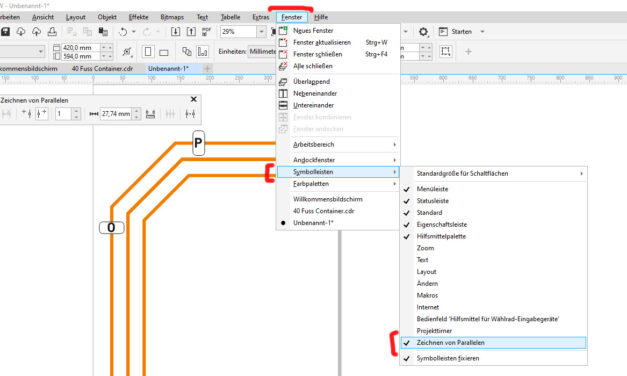Click the Publish to PDF icon

click(206, 32)
